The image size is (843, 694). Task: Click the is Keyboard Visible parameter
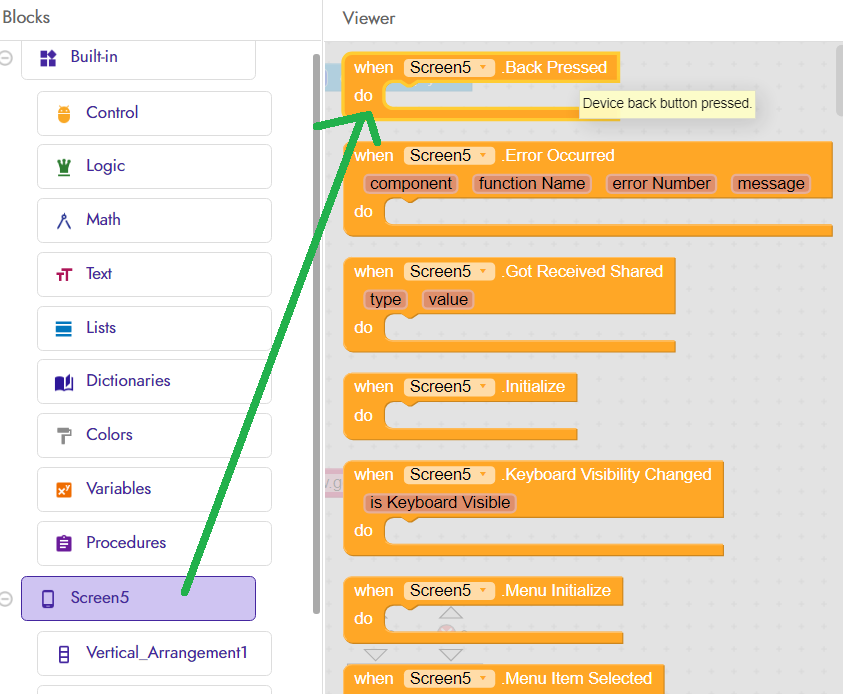pyautogui.click(x=440, y=503)
